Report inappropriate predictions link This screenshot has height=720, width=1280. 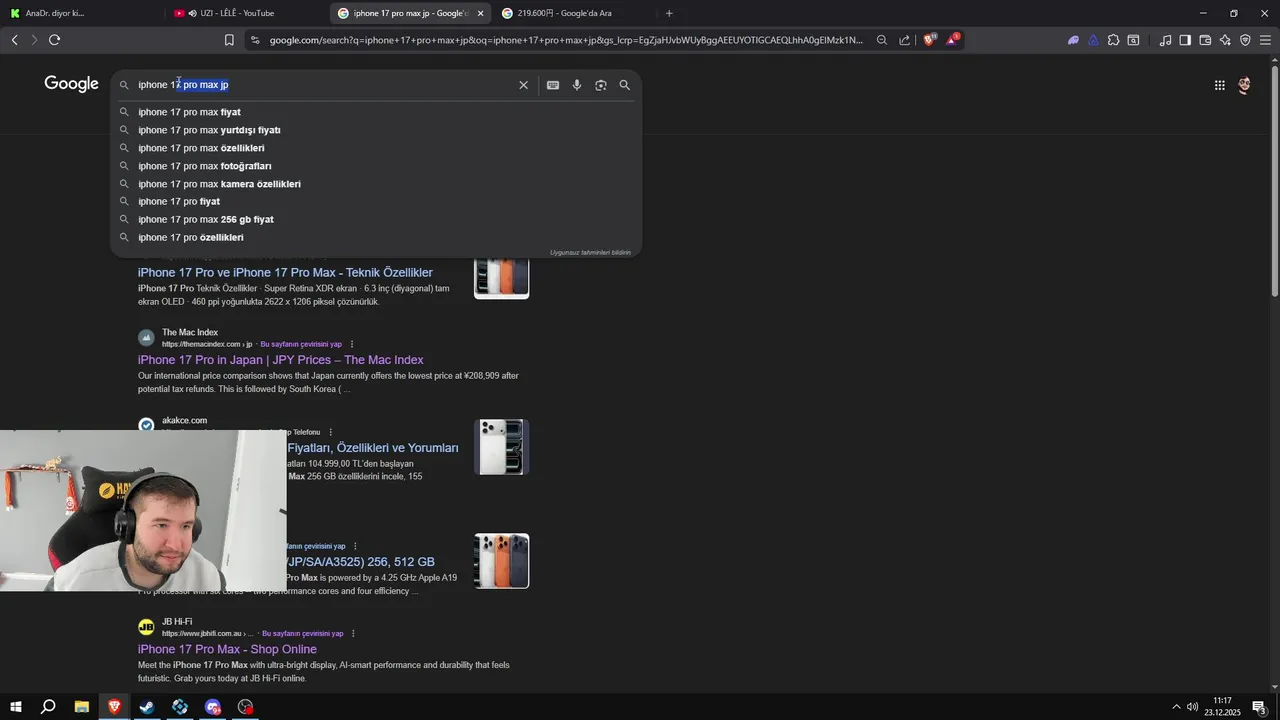(x=590, y=252)
